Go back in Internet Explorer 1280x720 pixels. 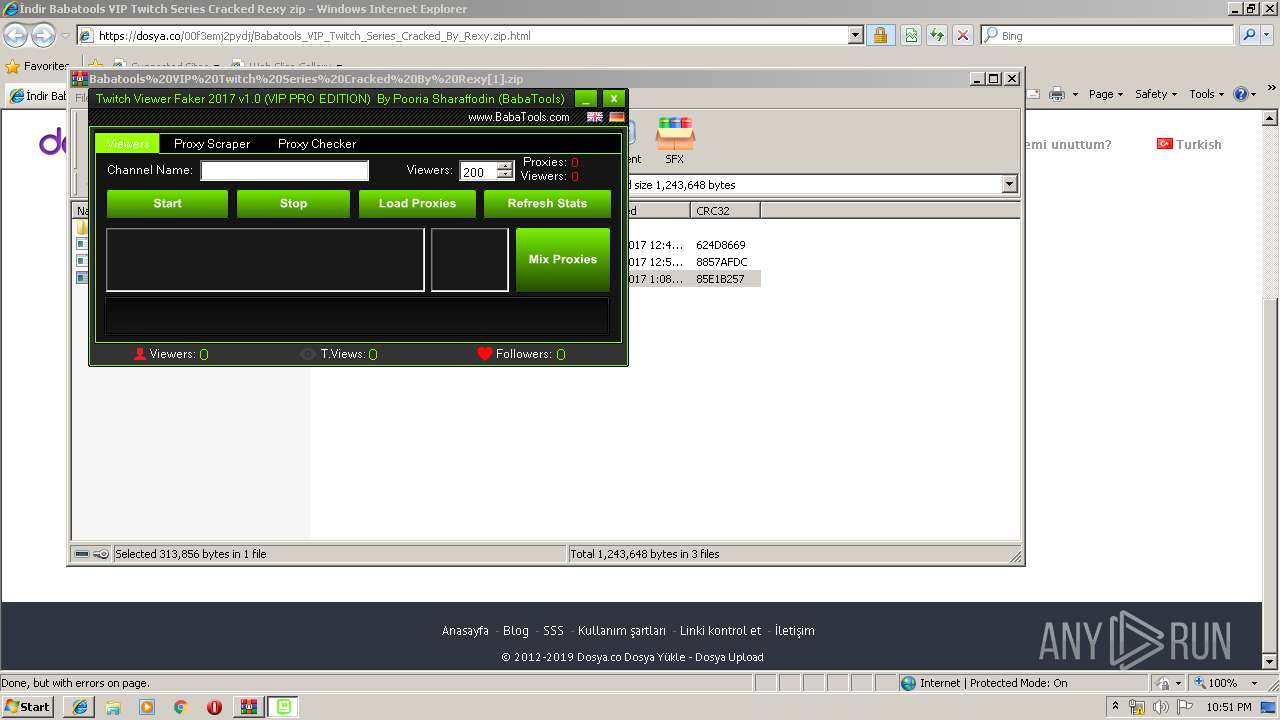pos(15,36)
